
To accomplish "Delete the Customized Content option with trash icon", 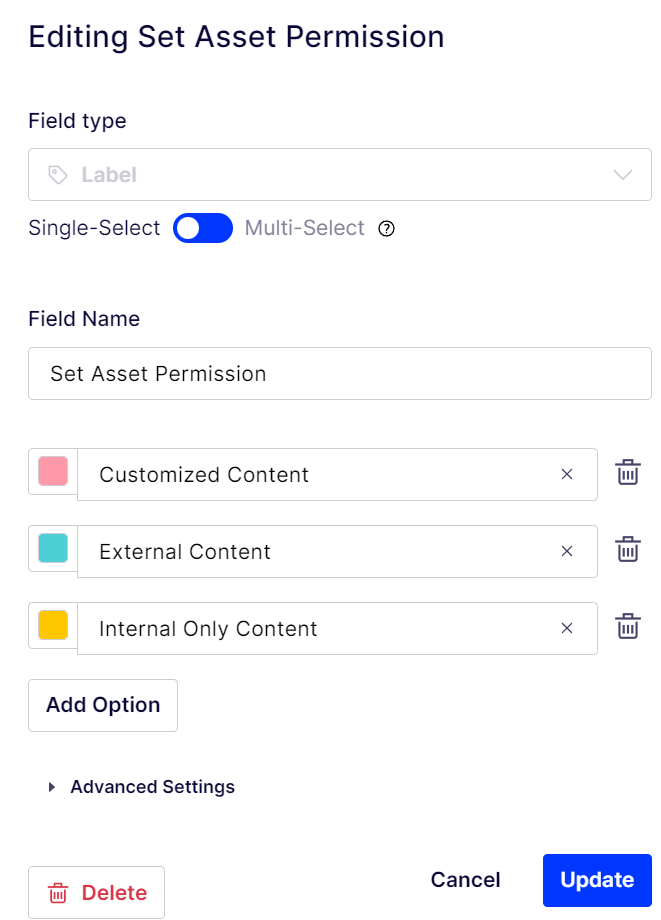I will 627,473.
